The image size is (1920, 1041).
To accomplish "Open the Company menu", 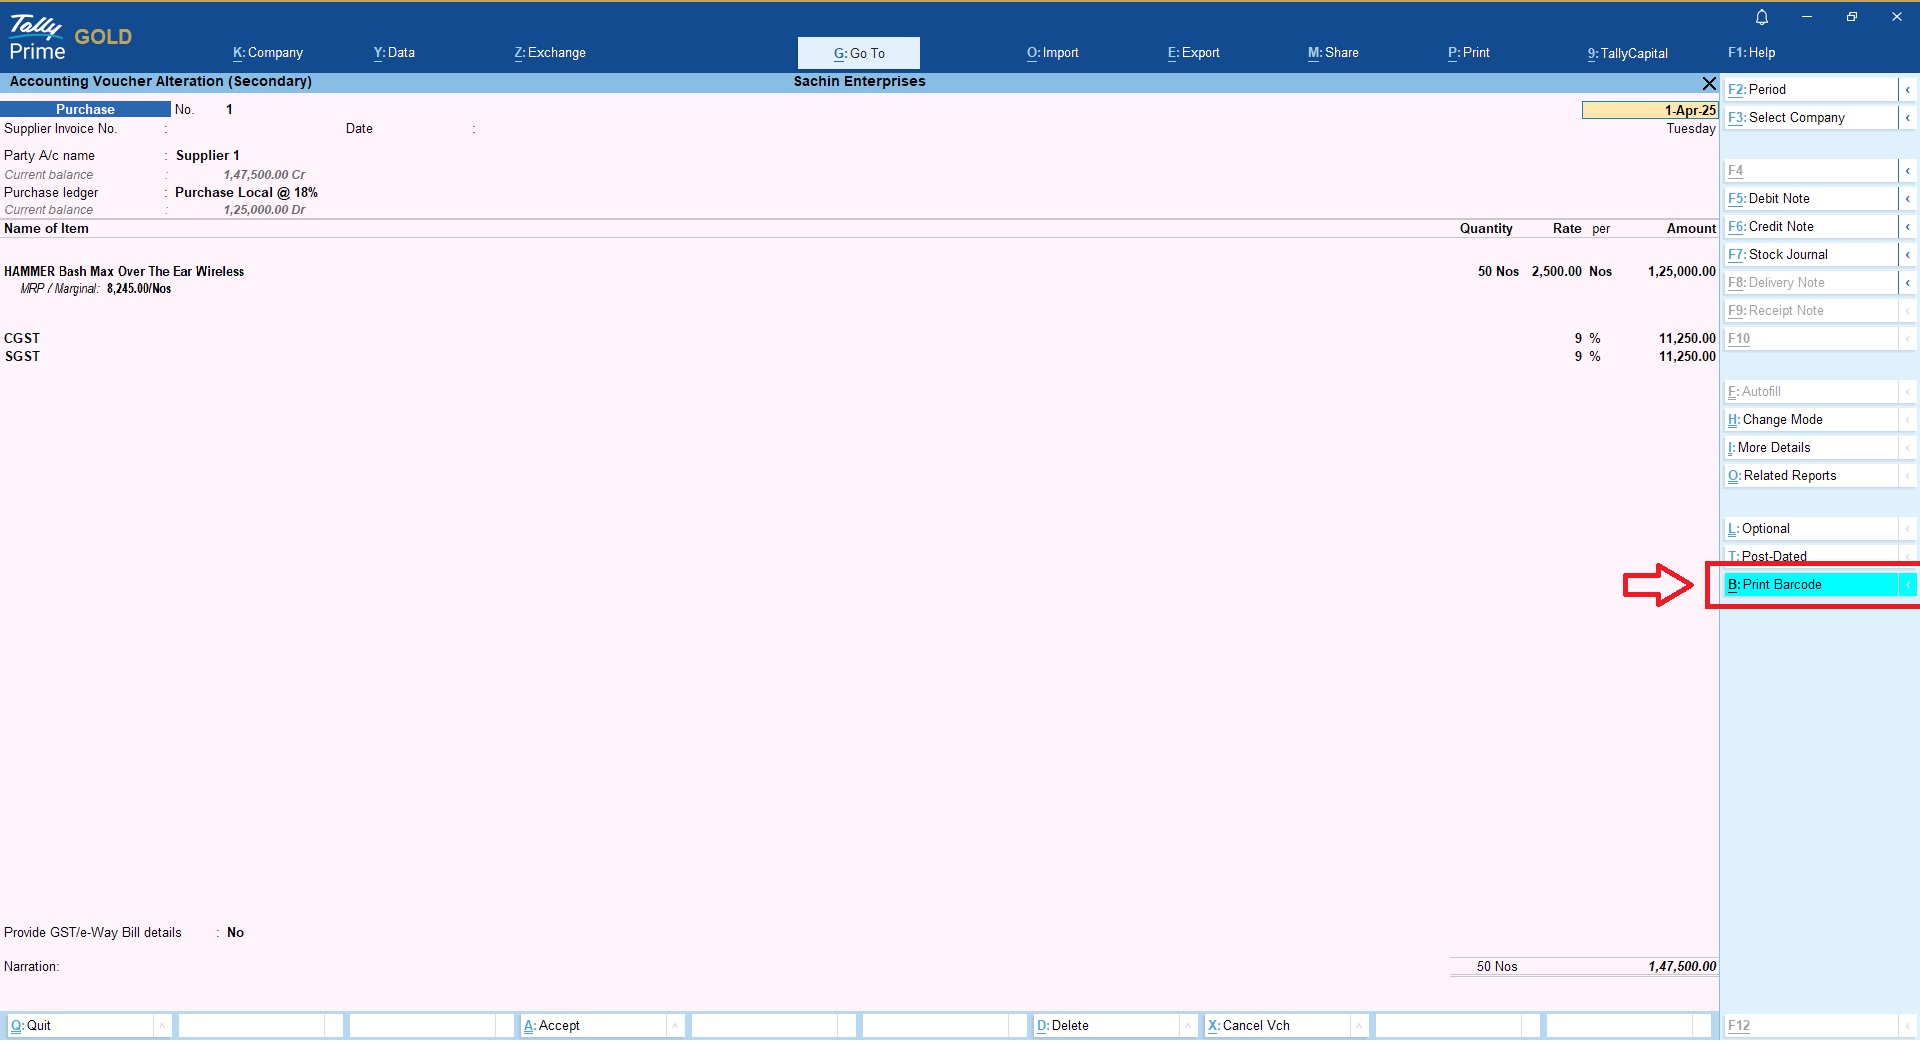I will click(x=268, y=53).
